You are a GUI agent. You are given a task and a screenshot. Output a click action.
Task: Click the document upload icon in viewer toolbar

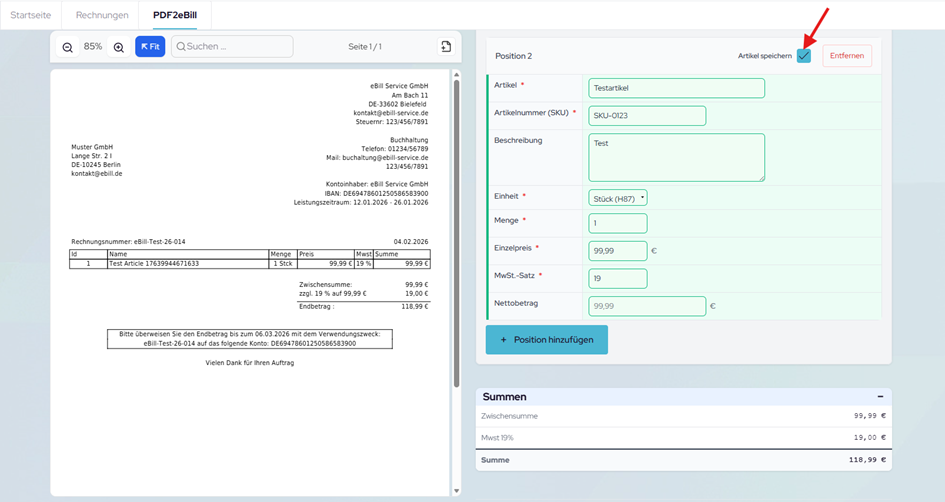446,47
